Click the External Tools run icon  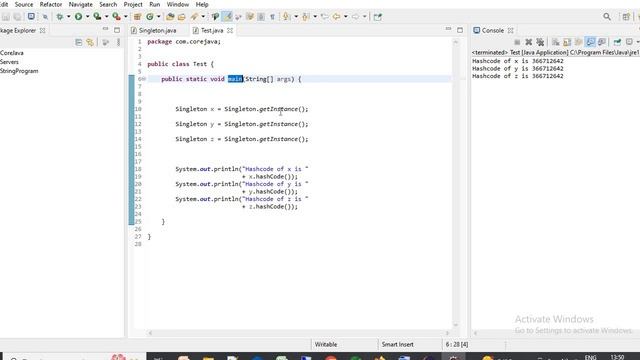[x=116, y=17]
